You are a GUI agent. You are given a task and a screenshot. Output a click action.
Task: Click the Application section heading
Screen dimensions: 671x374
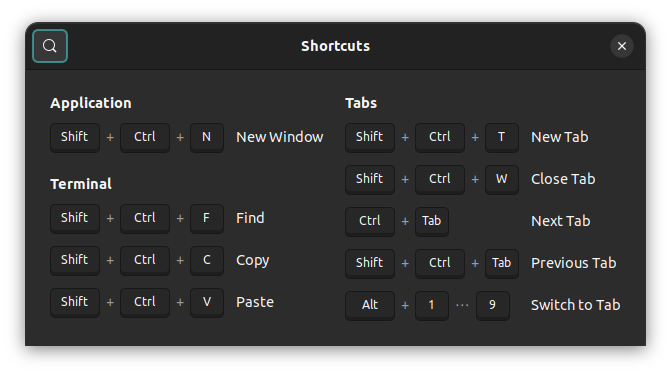coord(91,103)
